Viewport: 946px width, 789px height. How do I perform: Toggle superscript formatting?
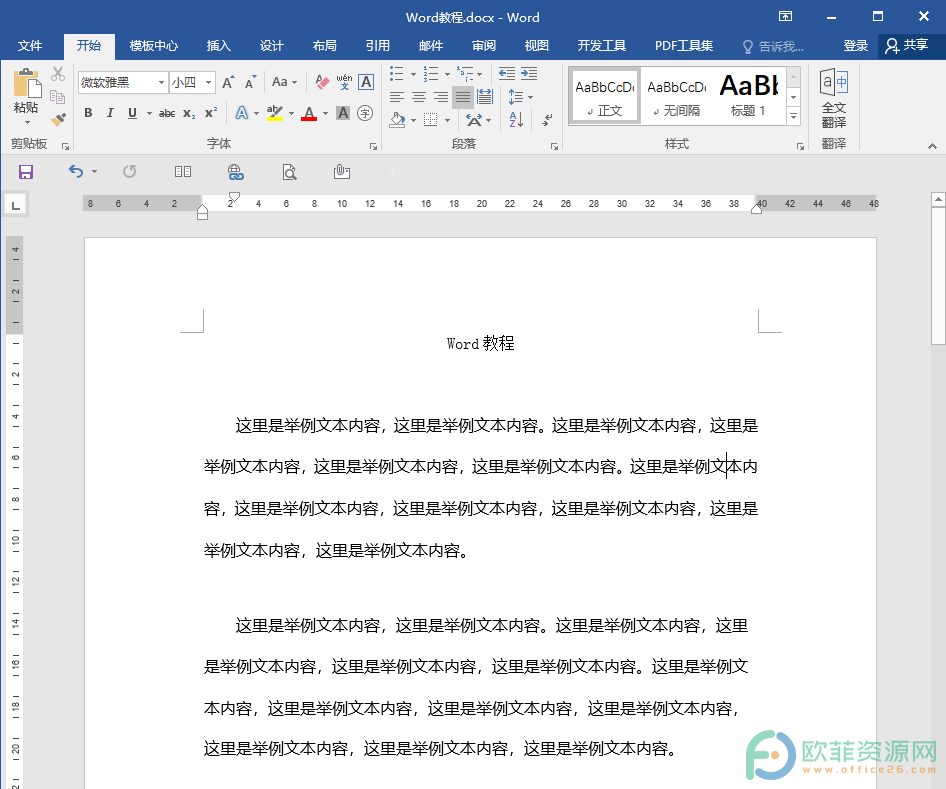211,113
